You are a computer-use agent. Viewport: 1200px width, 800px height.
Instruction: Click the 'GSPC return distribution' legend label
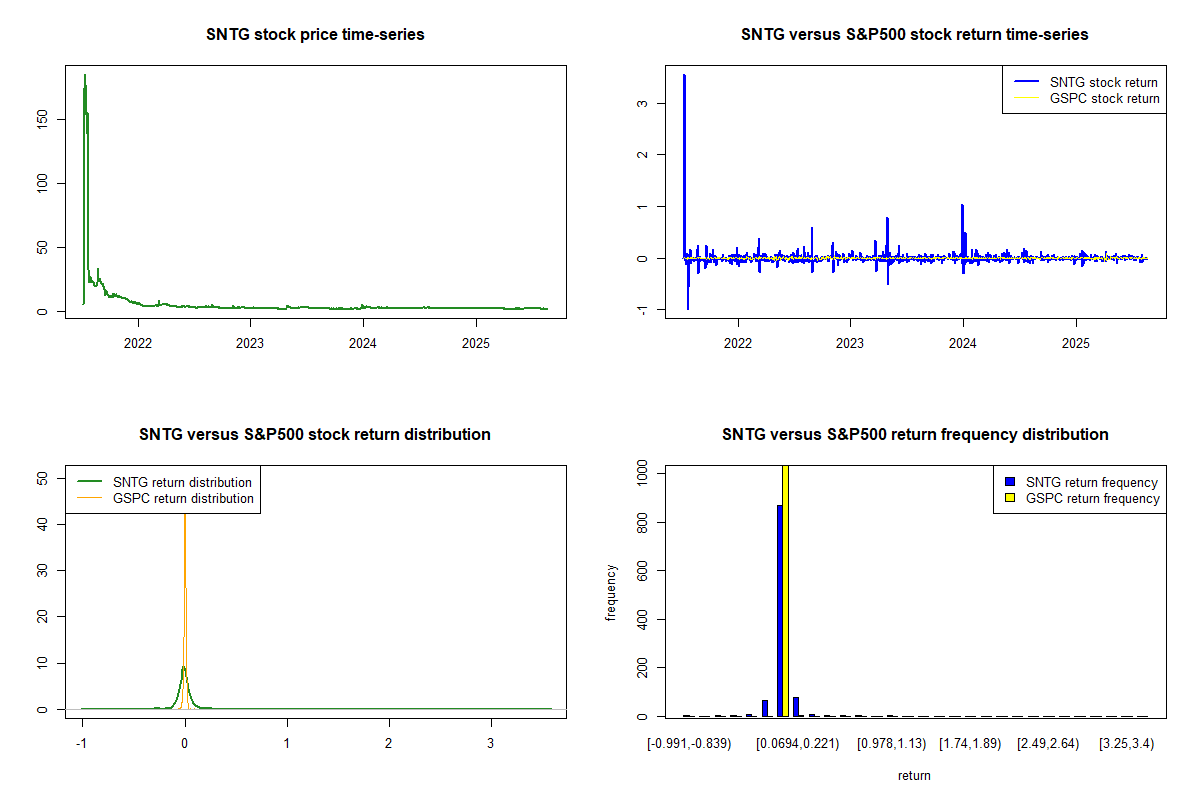[183, 498]
